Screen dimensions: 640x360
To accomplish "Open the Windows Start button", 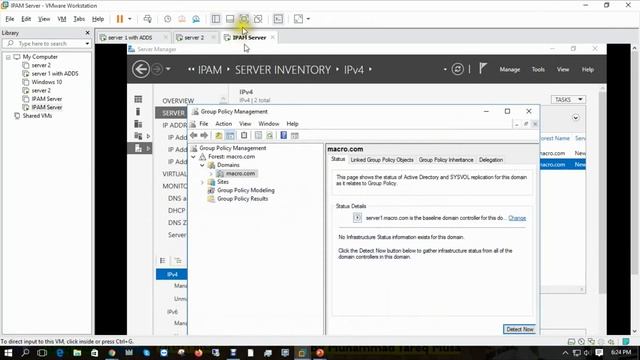I will (x=8, y=353).
